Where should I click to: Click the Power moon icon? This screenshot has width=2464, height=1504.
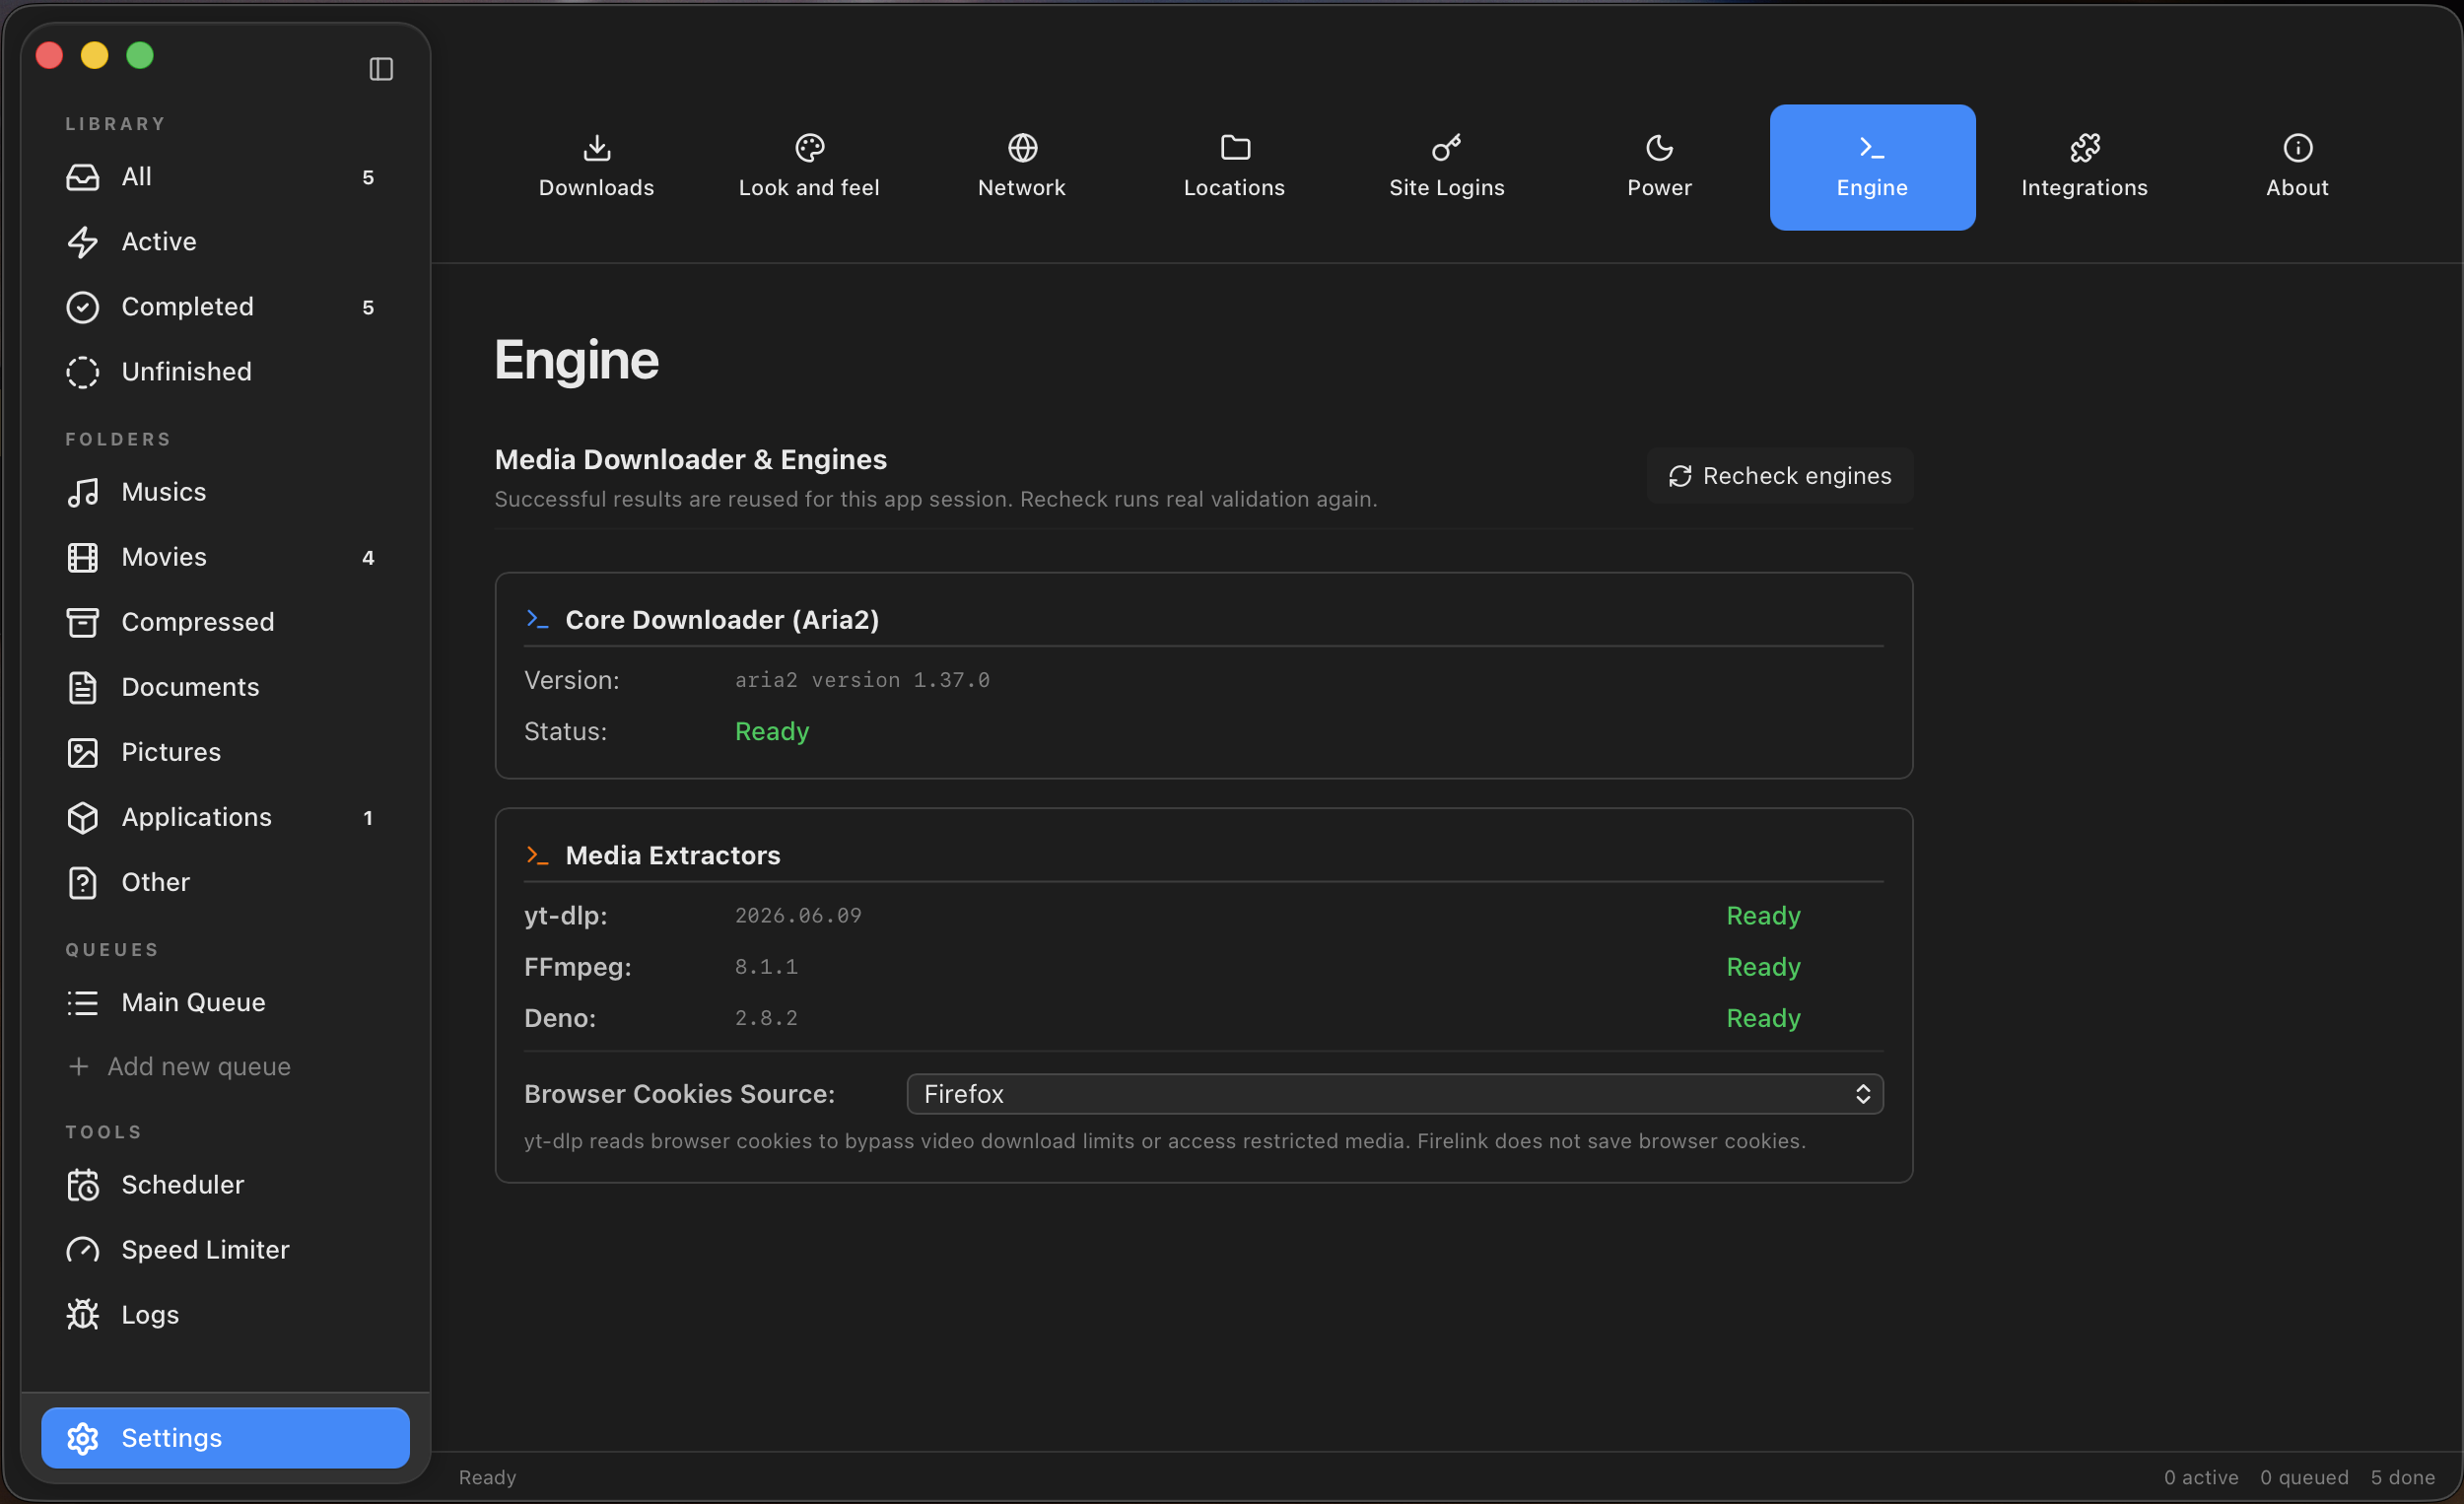[1660, 148]
